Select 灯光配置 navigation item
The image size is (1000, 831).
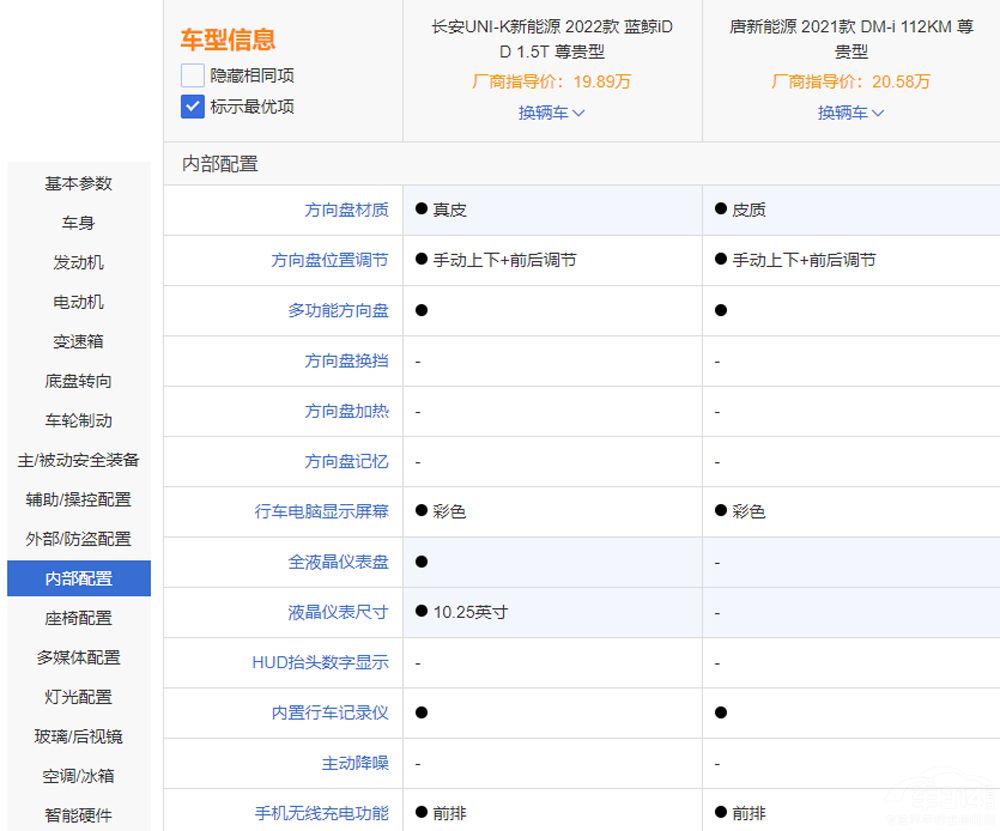(x=77, y=697)
